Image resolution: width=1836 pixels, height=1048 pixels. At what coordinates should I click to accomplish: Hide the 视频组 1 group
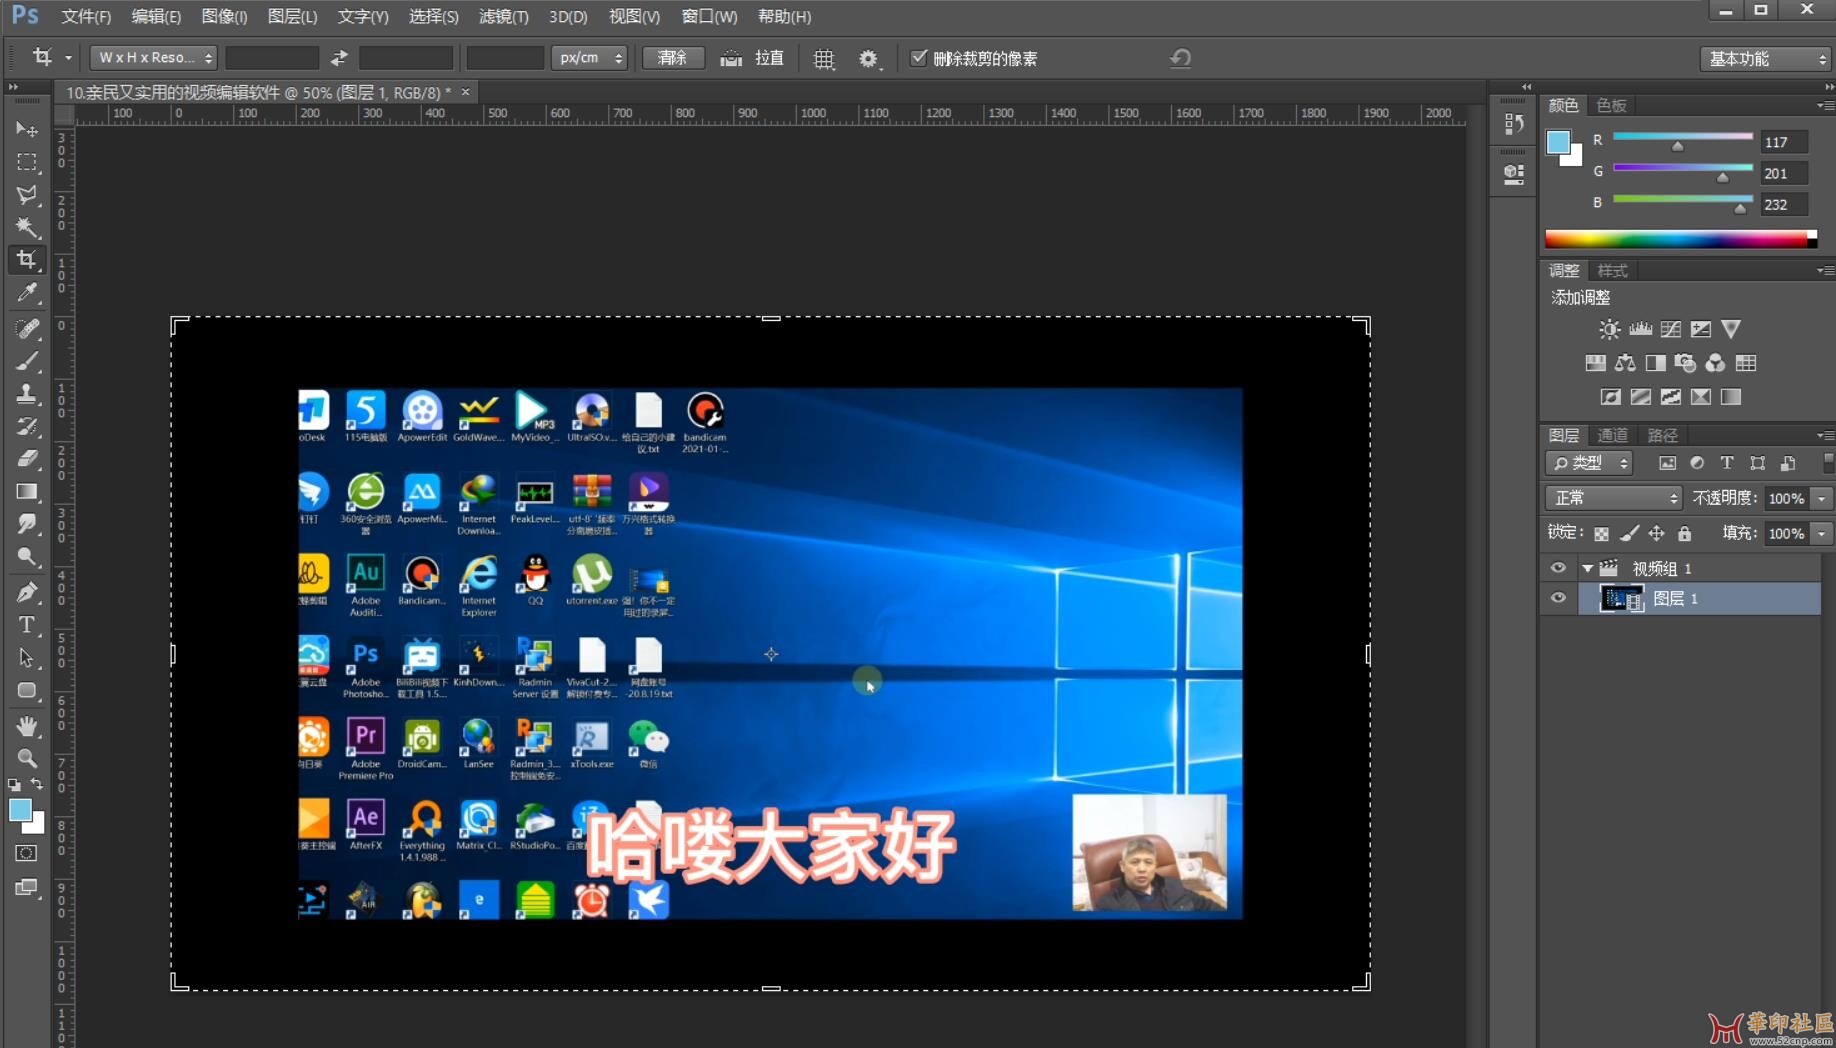click(x=1558, y=568)
